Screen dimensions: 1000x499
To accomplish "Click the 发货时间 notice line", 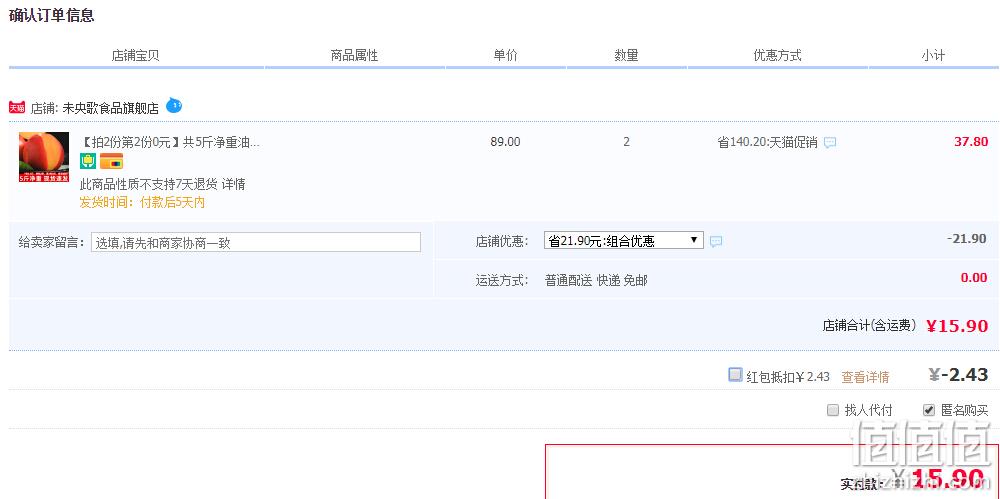I will click(x=142, y=203).
